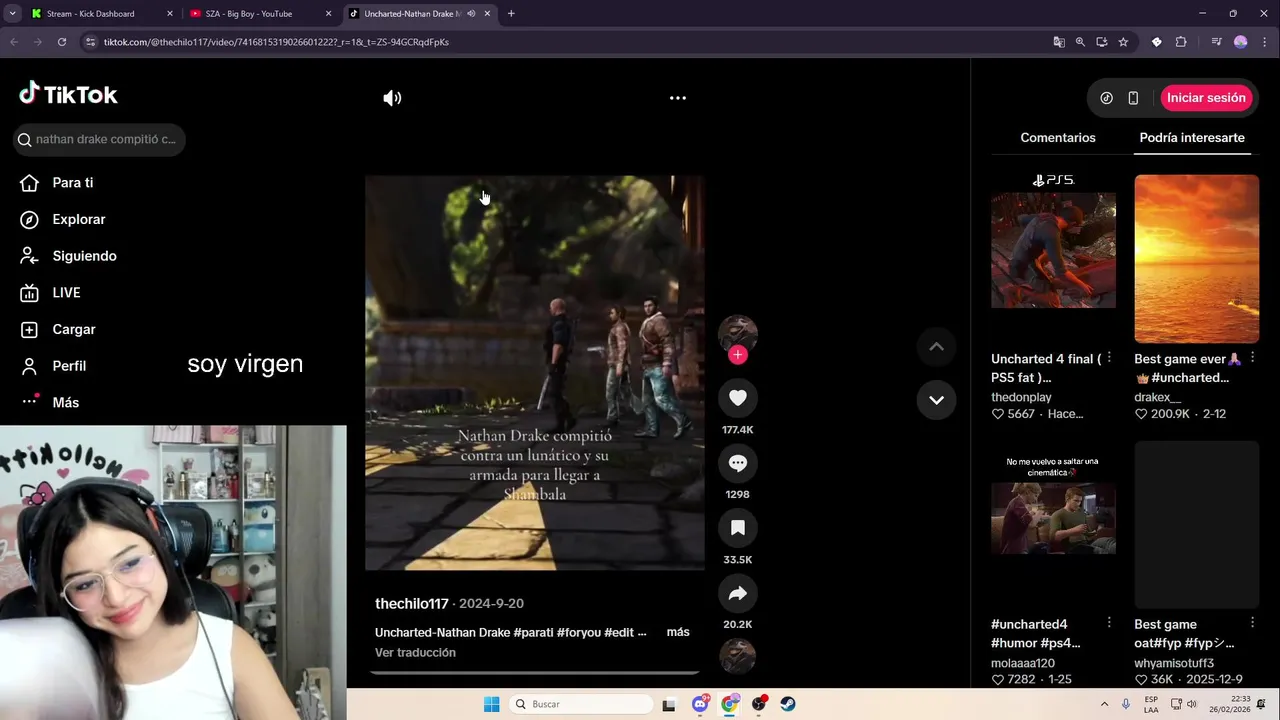Mute the Uncharted-Nathan Drake tab audio

tap(471, 14)
